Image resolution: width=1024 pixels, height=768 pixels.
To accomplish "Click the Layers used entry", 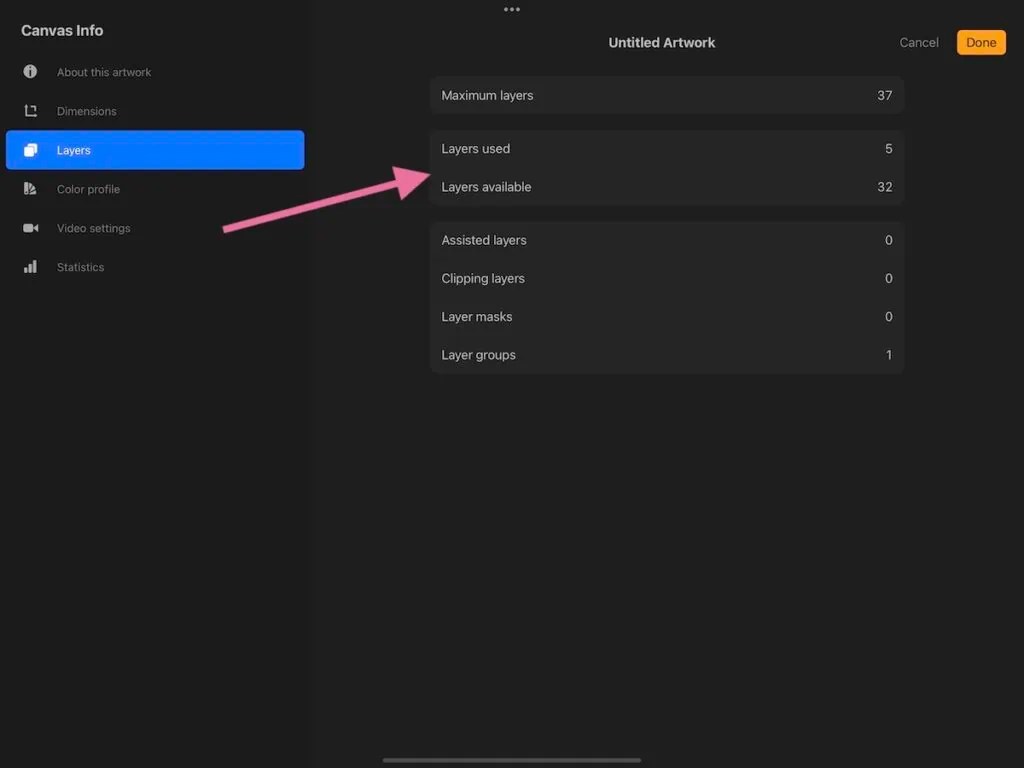I will tap(666, 148).
